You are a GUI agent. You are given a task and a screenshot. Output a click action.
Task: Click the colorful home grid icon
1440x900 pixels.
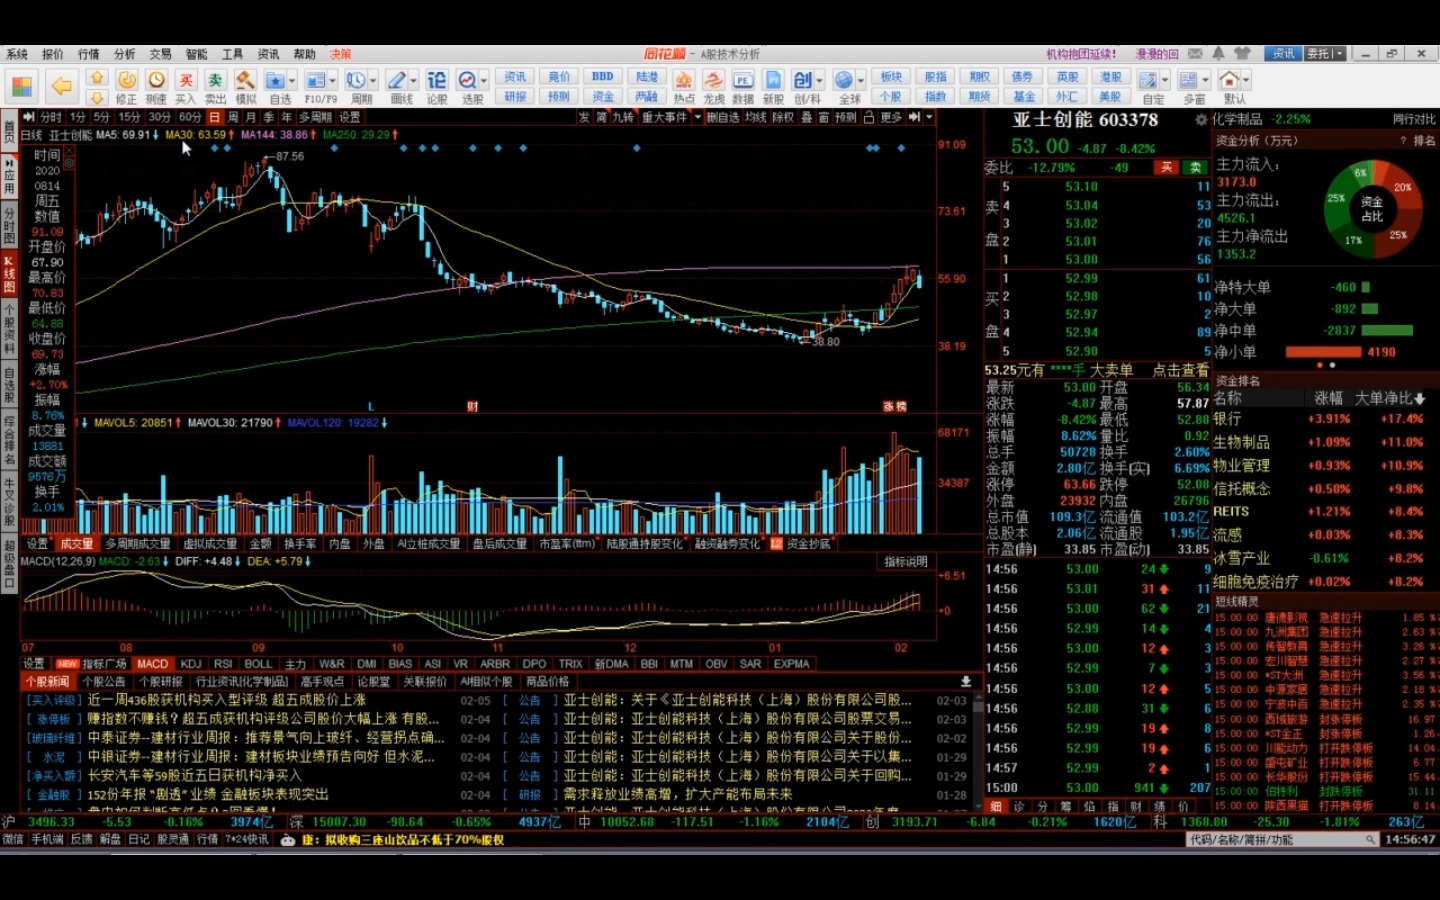point(22,86)
